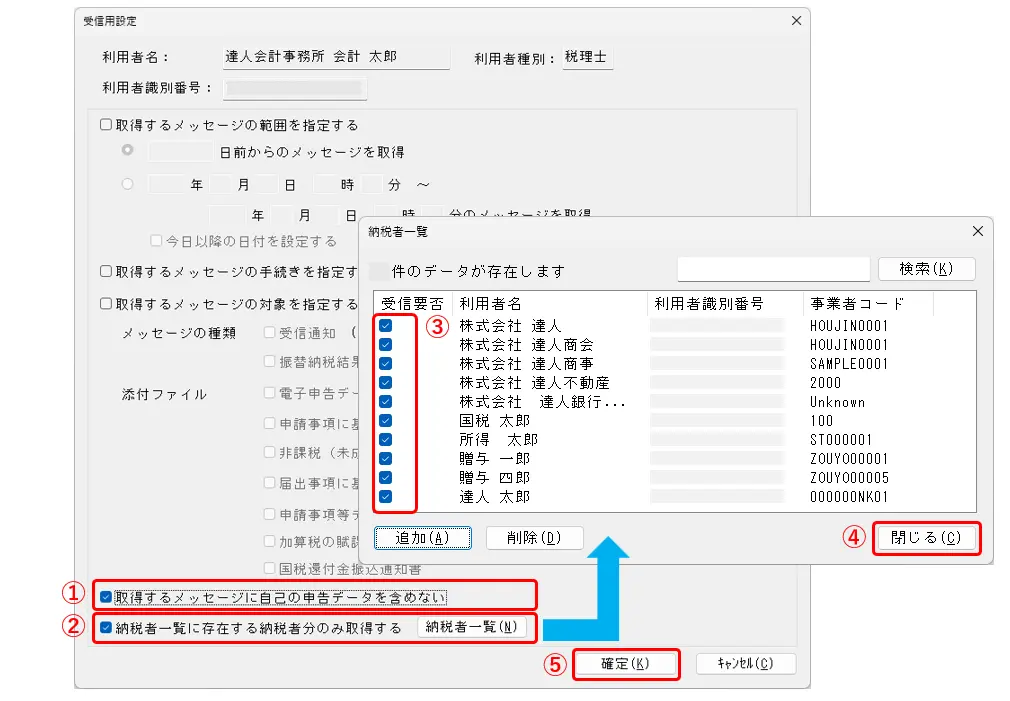
Task: Click the 事業者コード column header
Action: pyautogui.click(x=866, y=304)
